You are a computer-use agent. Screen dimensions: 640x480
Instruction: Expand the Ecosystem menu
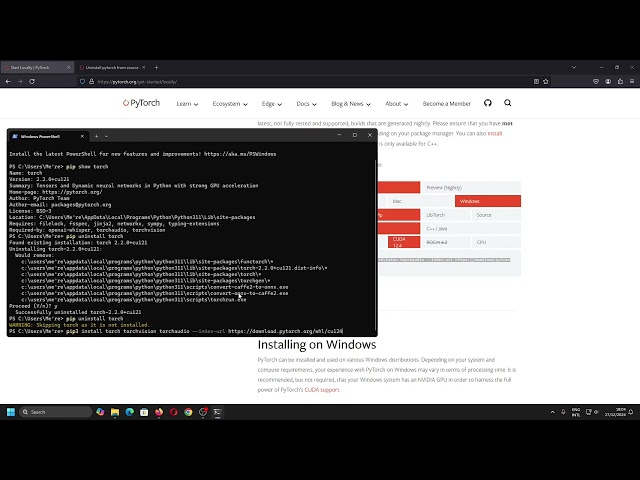coord(230,104)
